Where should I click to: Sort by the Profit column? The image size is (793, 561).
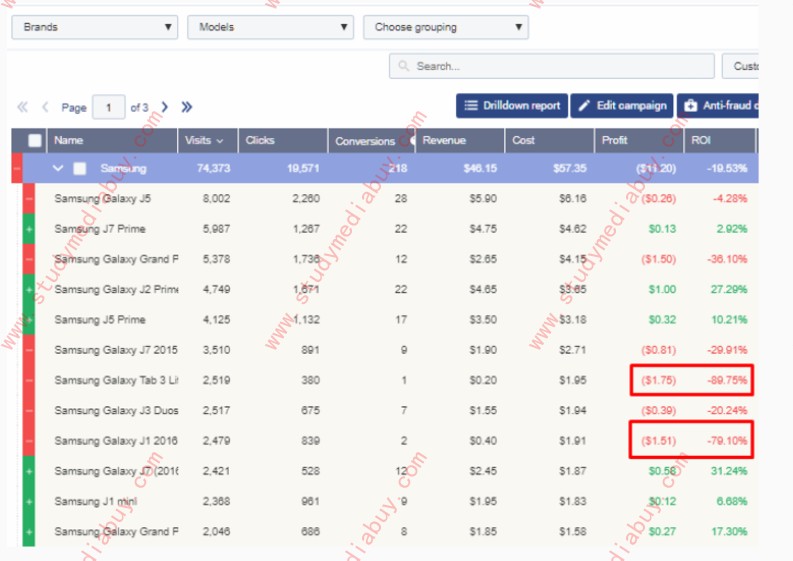[639, 141]
